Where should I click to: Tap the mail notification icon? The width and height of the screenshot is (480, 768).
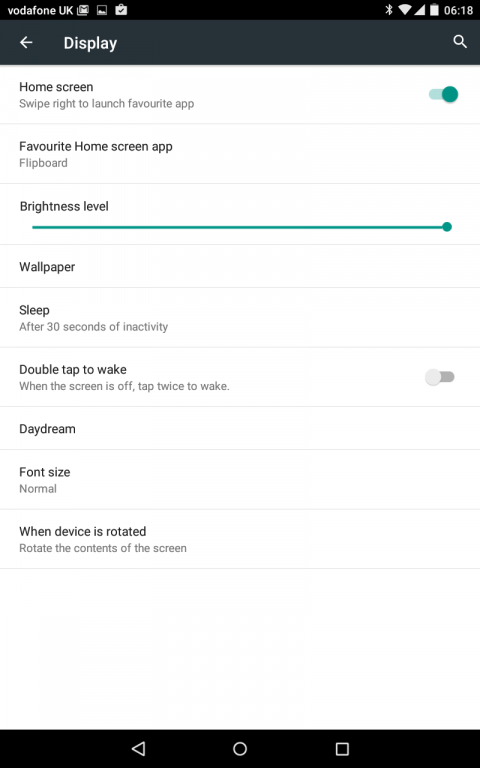pos(83,10)
